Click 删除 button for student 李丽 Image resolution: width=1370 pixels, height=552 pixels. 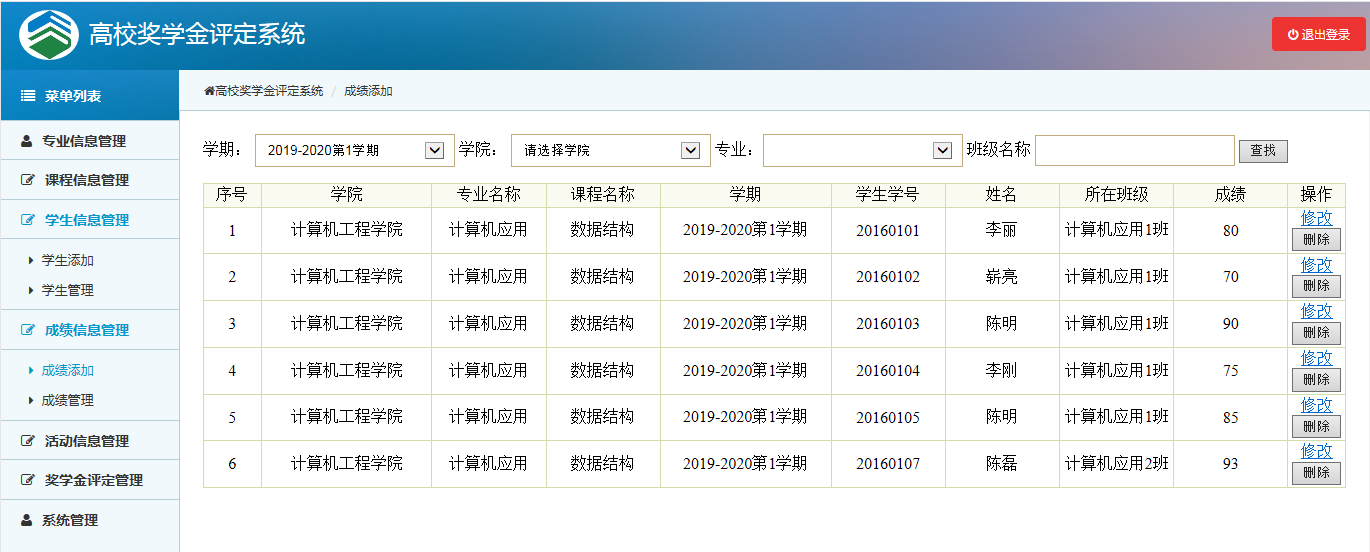tap(1316, 239)
